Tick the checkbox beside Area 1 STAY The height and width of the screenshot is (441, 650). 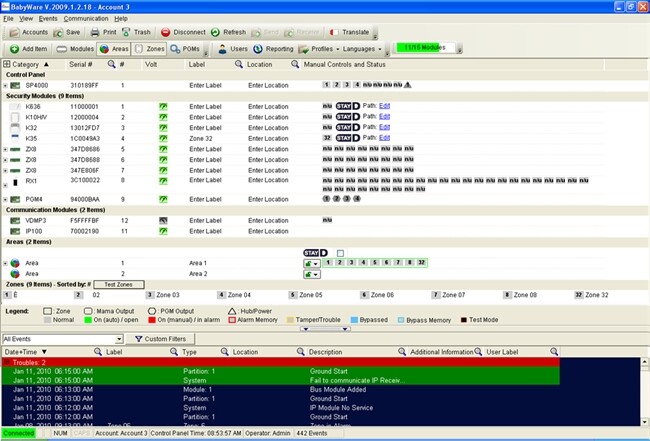(x=340, y=252)
